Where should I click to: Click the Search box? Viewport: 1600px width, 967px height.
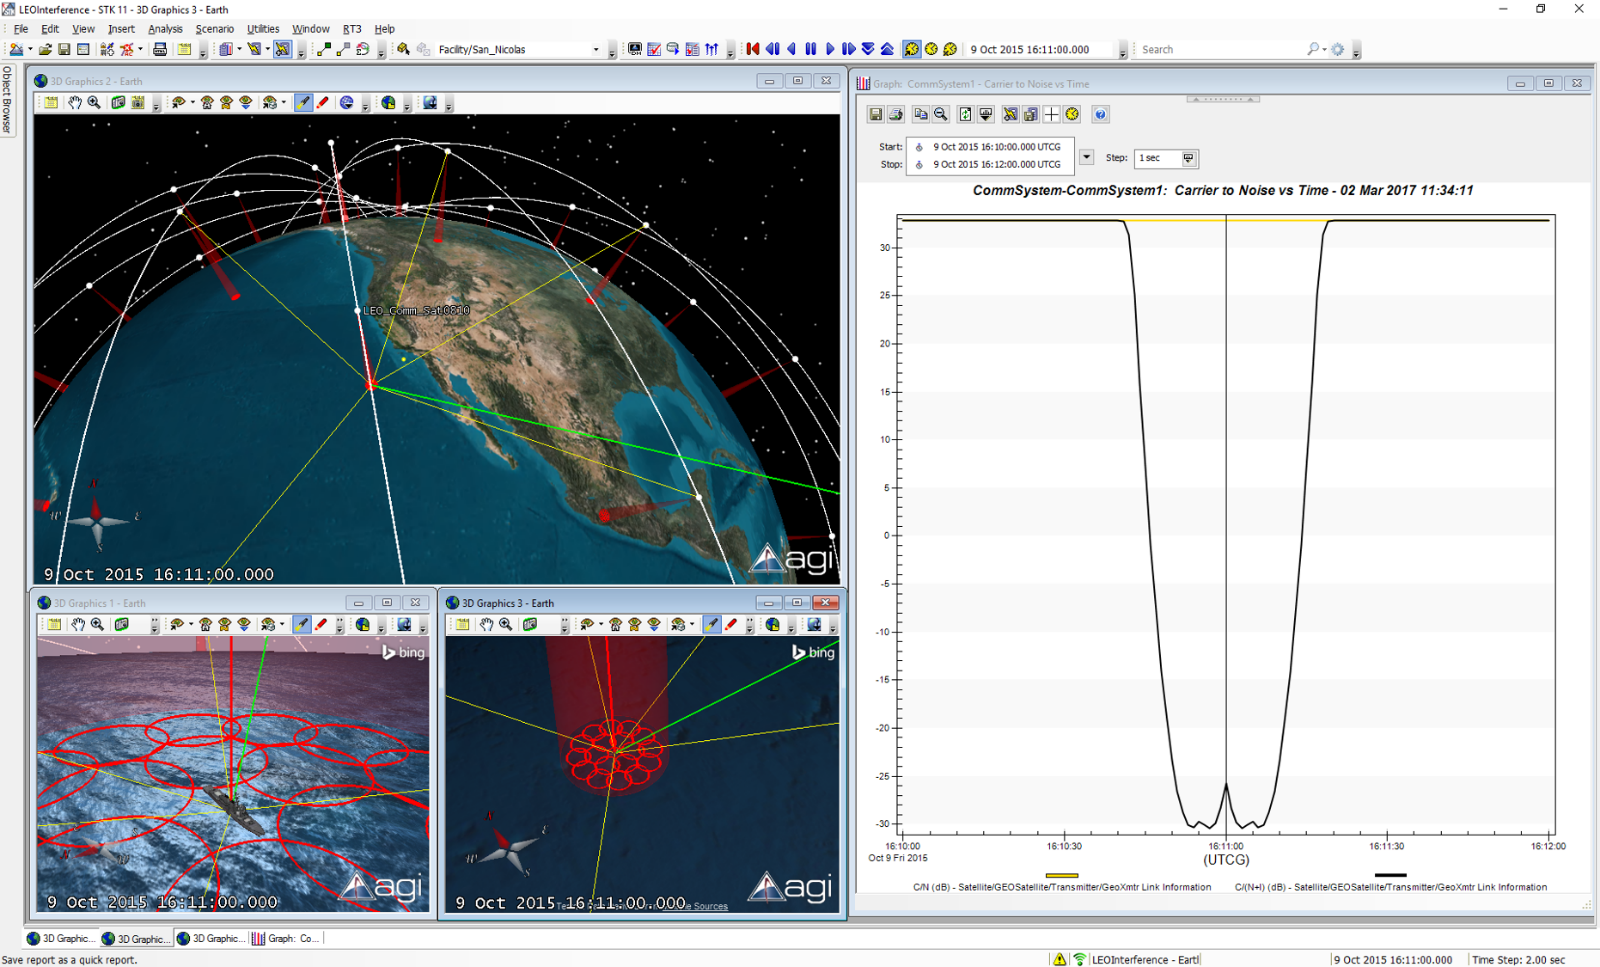(1220, 49)
